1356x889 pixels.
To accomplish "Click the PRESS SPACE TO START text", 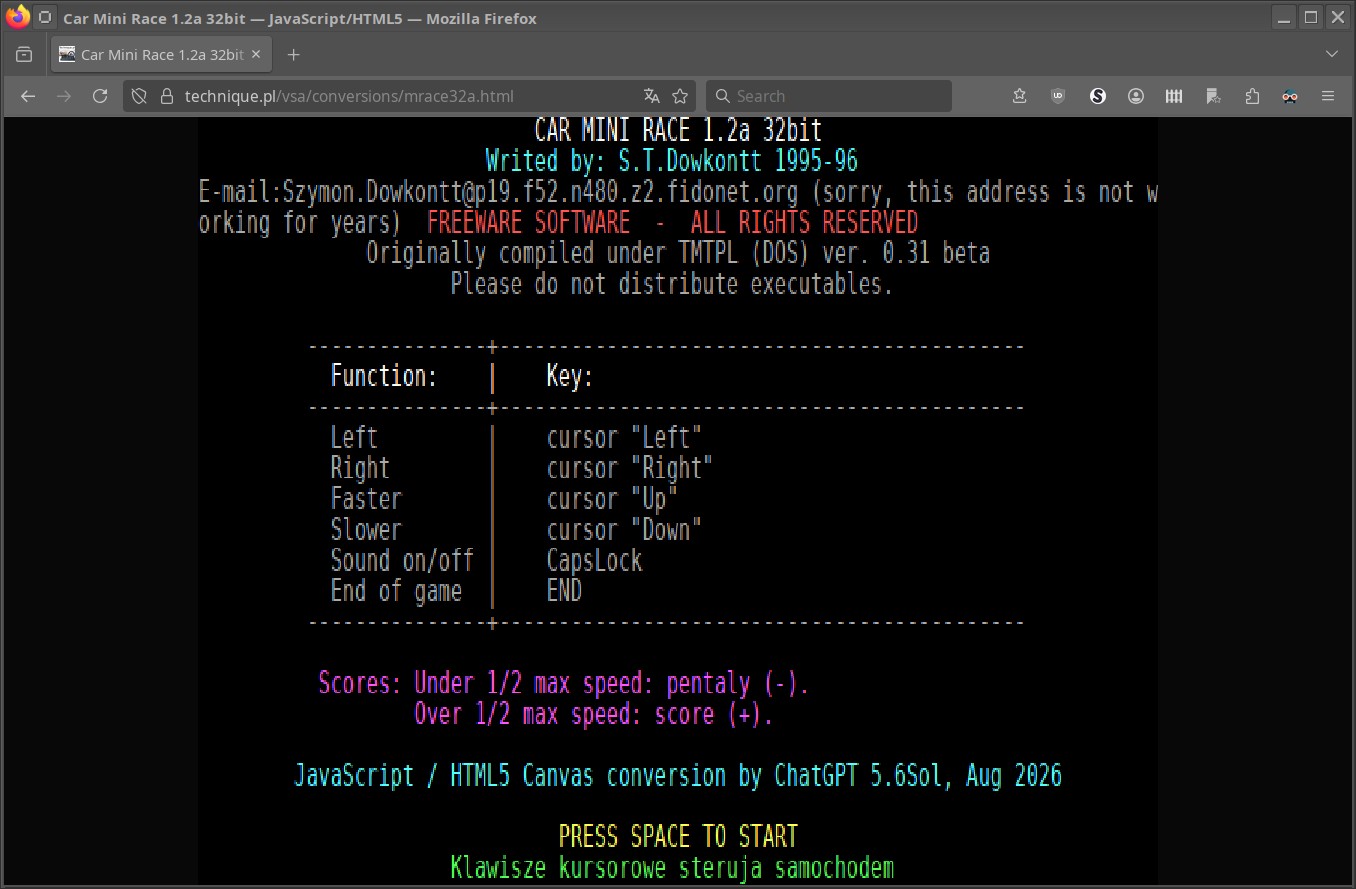I will pyautogui.click(x=678, y=836).
